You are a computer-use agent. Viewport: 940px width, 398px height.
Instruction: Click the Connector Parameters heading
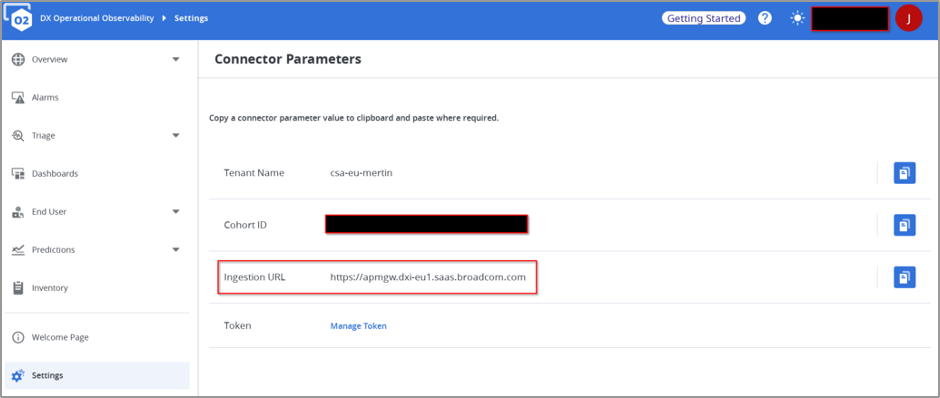(288, 59)
